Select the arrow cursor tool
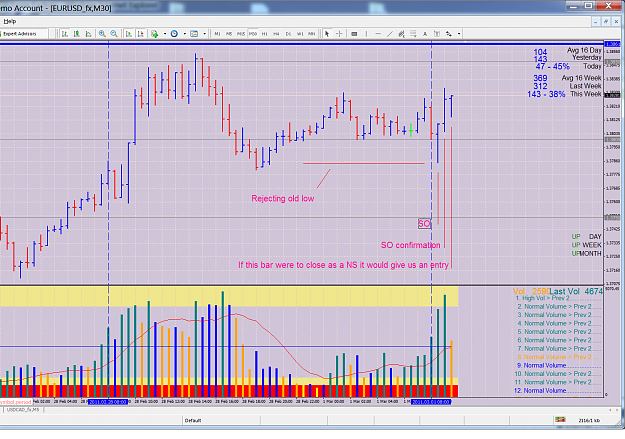The height and width of the screenshot is (439, 625). (327, 34)
